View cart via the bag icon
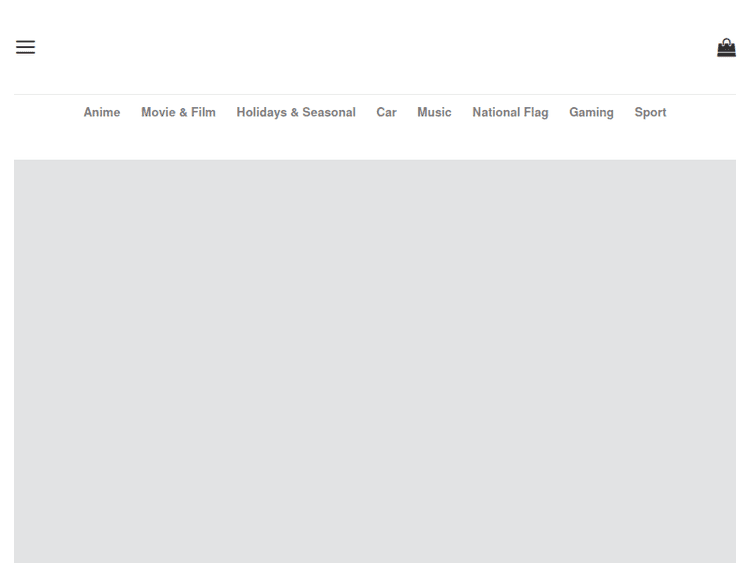750x563 pixels. tap(726, 47)
